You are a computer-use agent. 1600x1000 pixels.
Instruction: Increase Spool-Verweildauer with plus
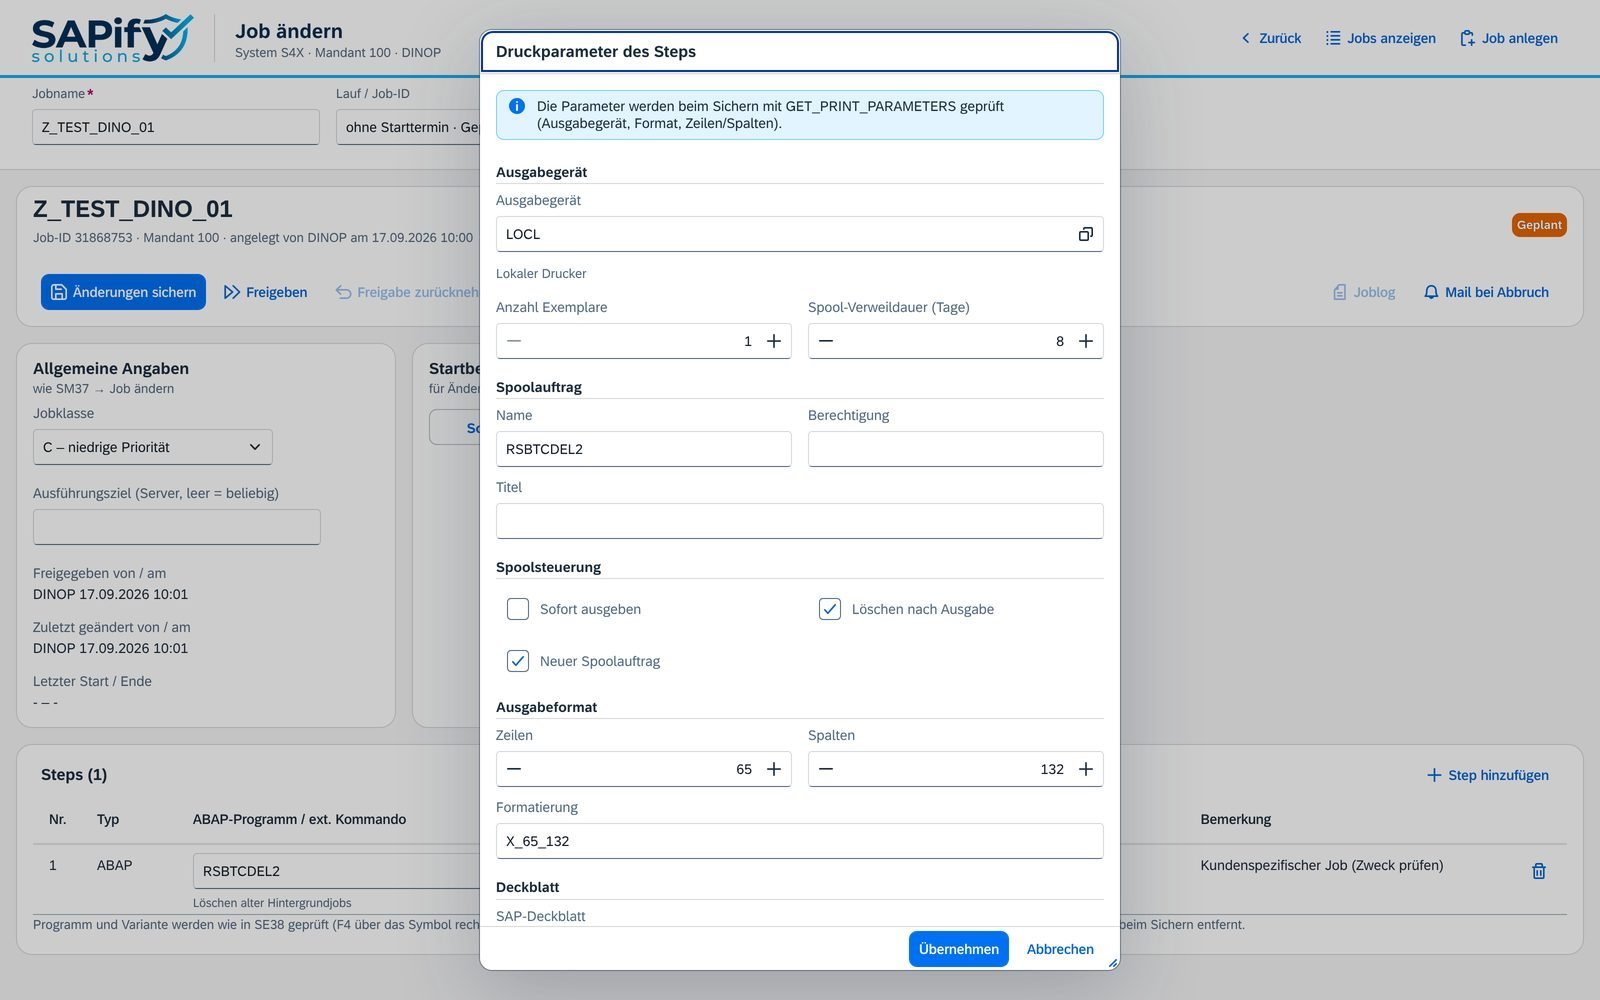click(1086, 341)
